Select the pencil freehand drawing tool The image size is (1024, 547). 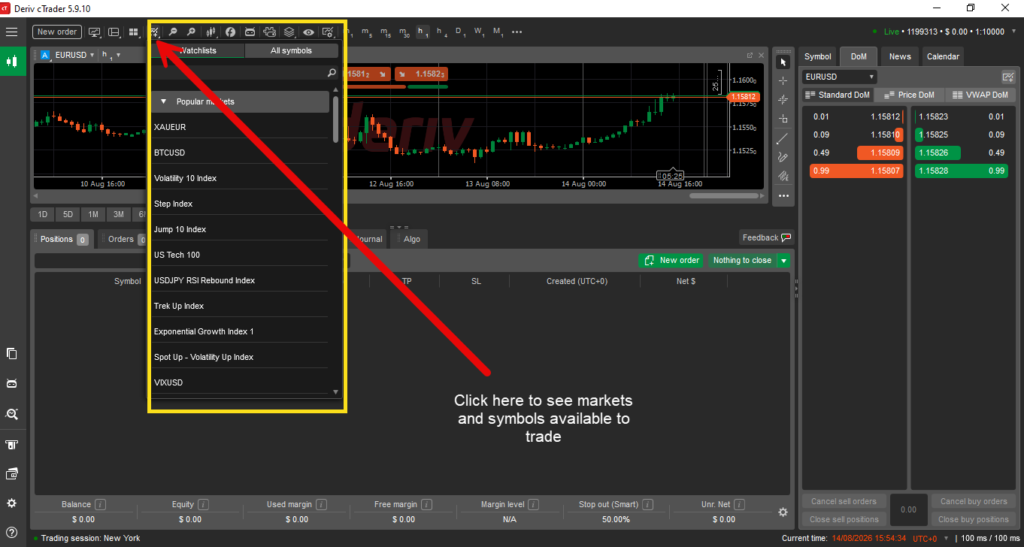(x=782, y=157)
